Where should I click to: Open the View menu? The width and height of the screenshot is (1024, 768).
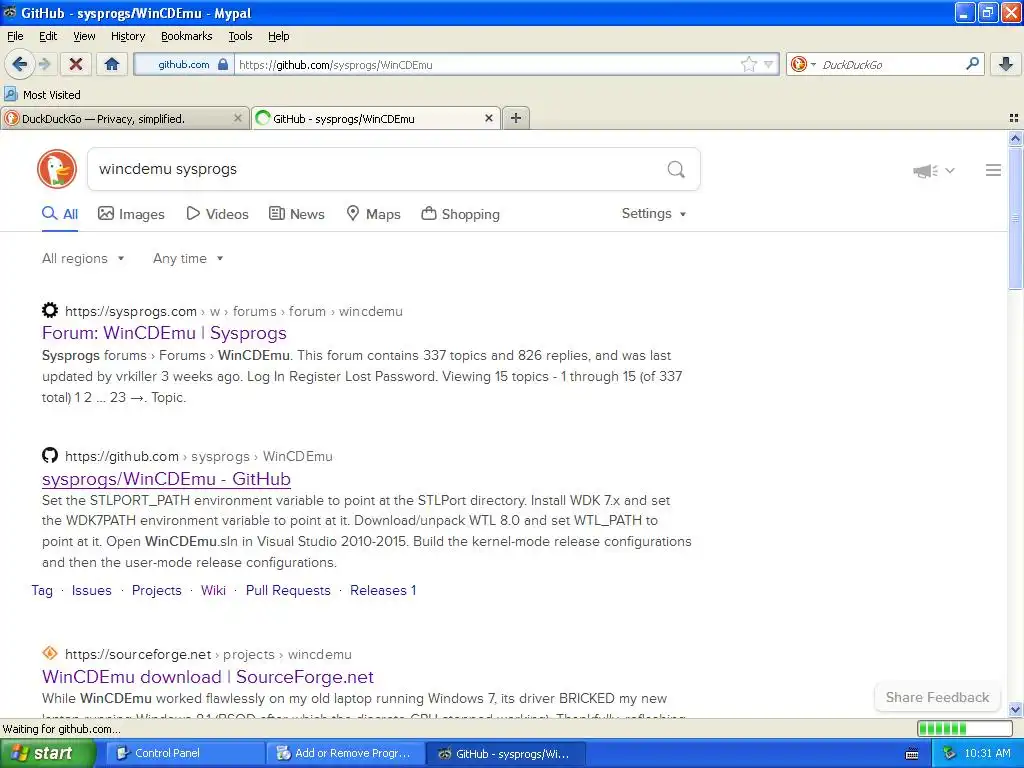pos(84,36)
